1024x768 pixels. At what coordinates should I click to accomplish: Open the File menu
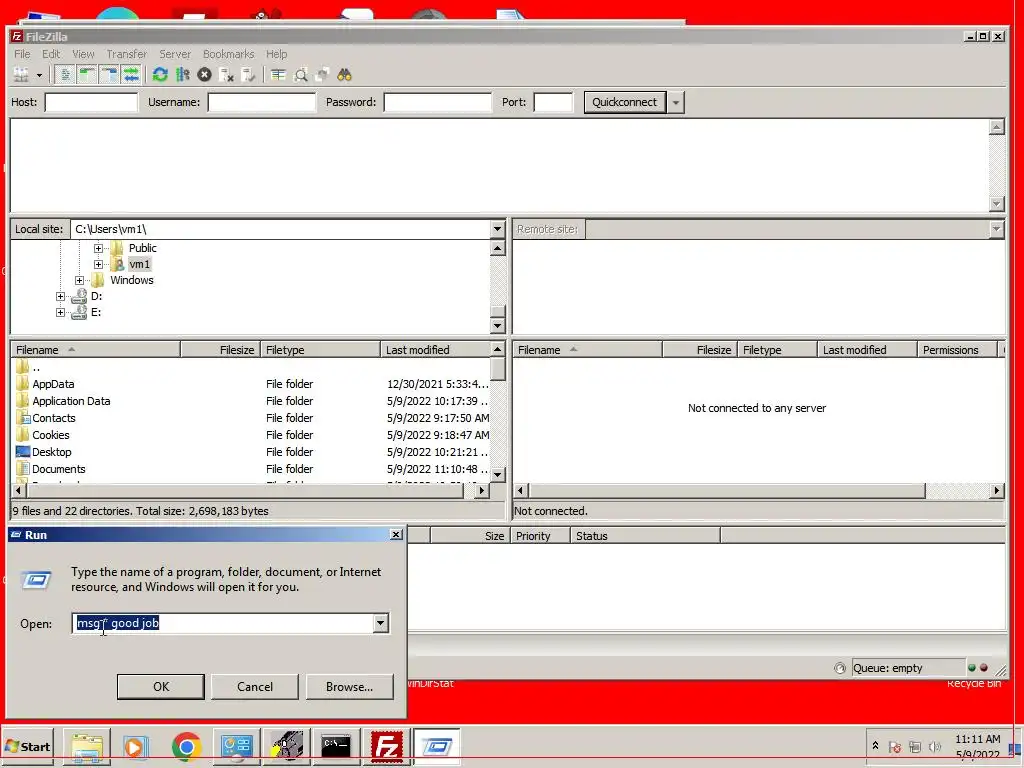click(x=22, y=54)
